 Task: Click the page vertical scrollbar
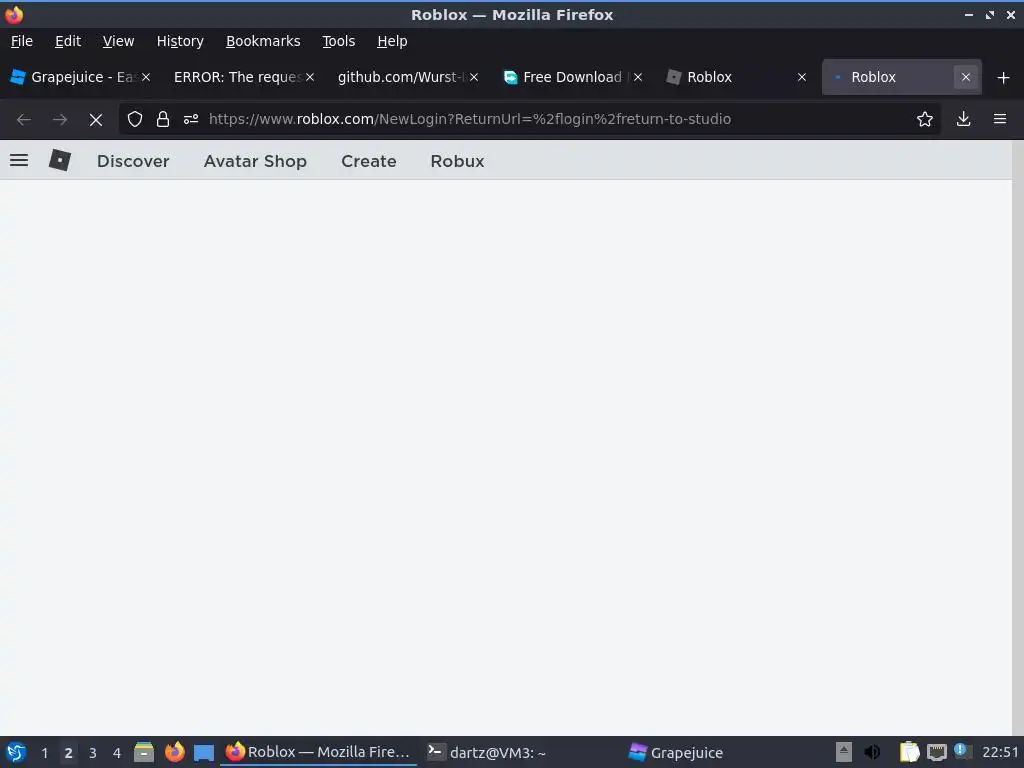click(x=1017, y=438)
